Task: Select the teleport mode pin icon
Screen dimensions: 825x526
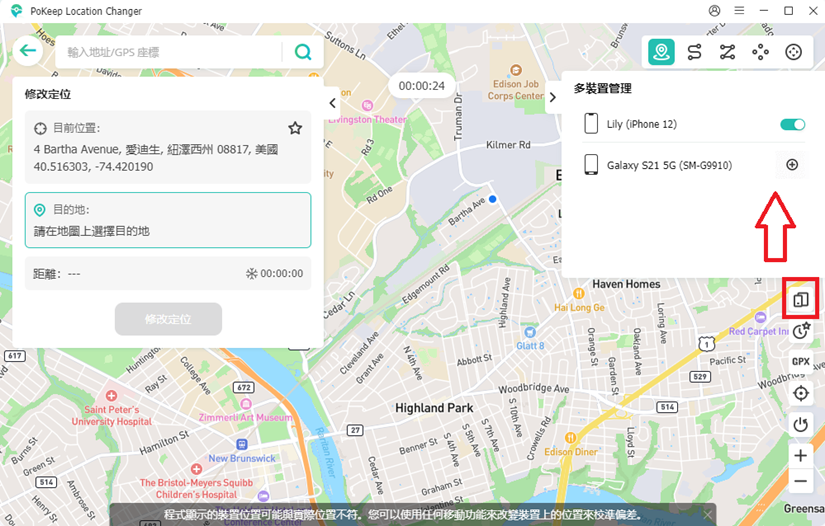Action: (661, 52)
